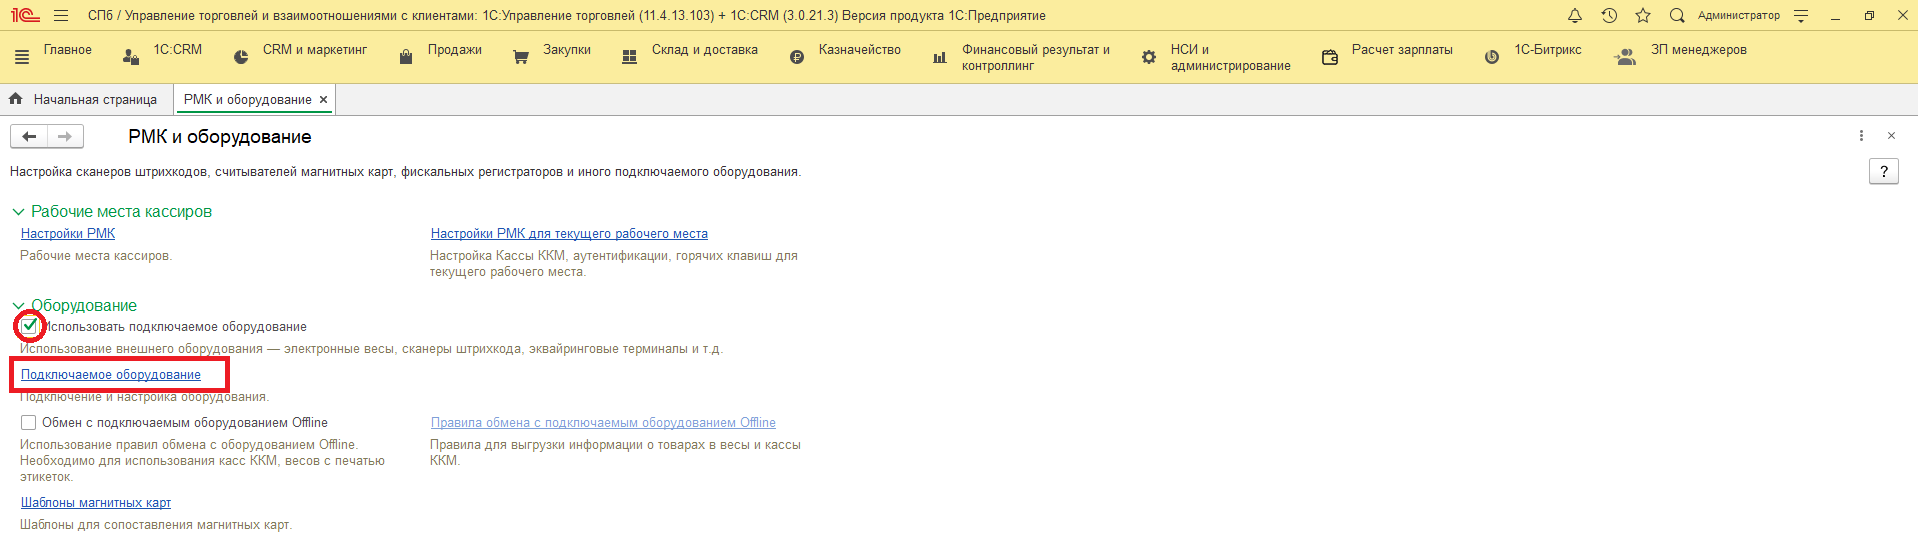Open the three-dot more options menu
This screenshot has width=1918, height=547.
tap(1861, 136)
